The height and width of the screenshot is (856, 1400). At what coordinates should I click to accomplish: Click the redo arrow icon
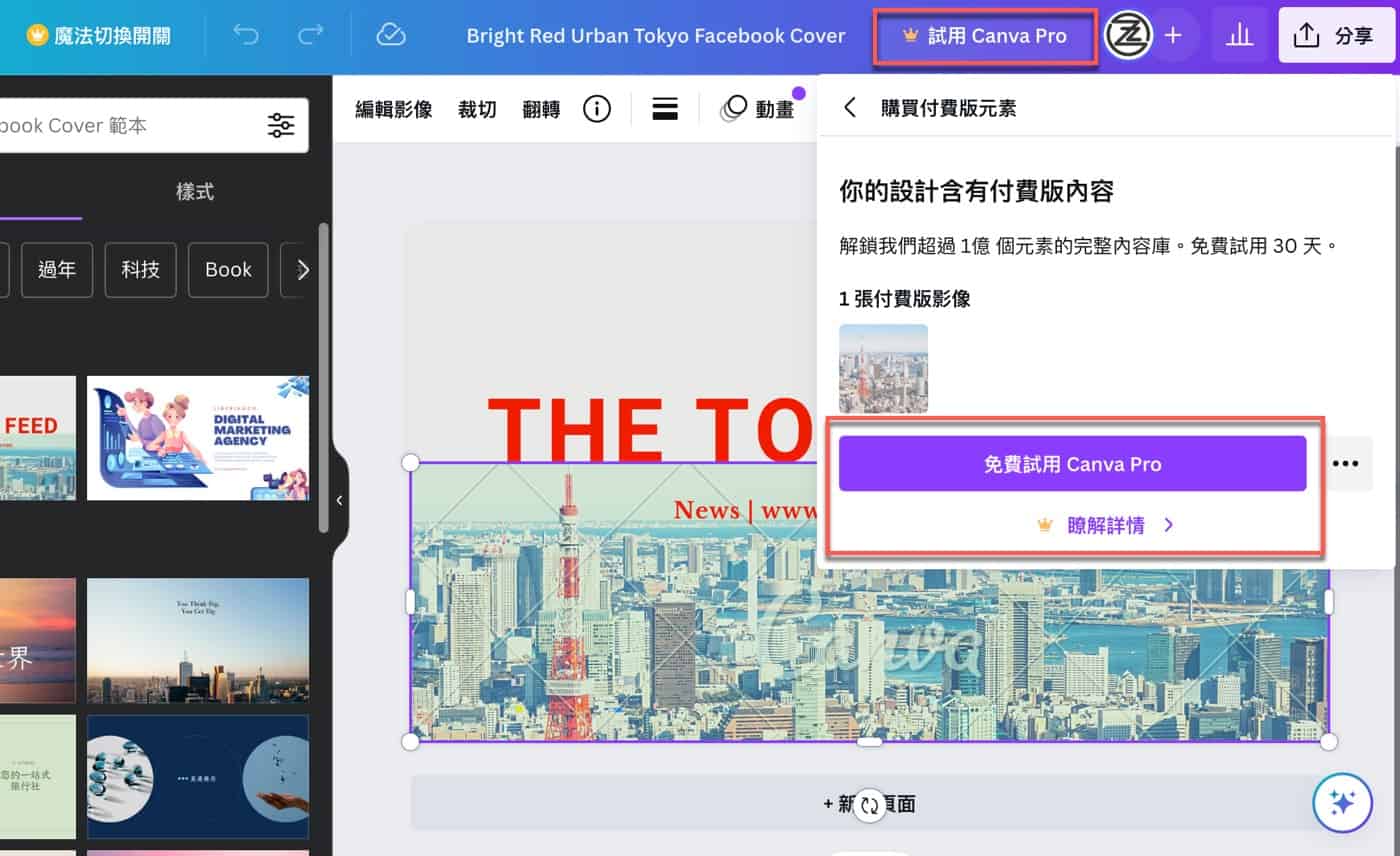point(310,36)
